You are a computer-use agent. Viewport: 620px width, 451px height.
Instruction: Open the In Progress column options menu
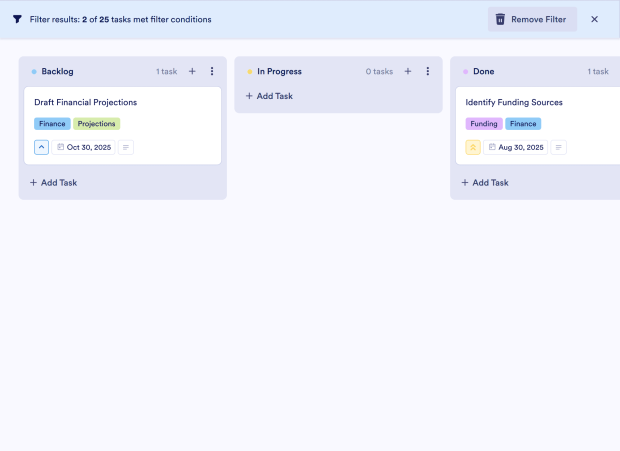pos(428,71)
